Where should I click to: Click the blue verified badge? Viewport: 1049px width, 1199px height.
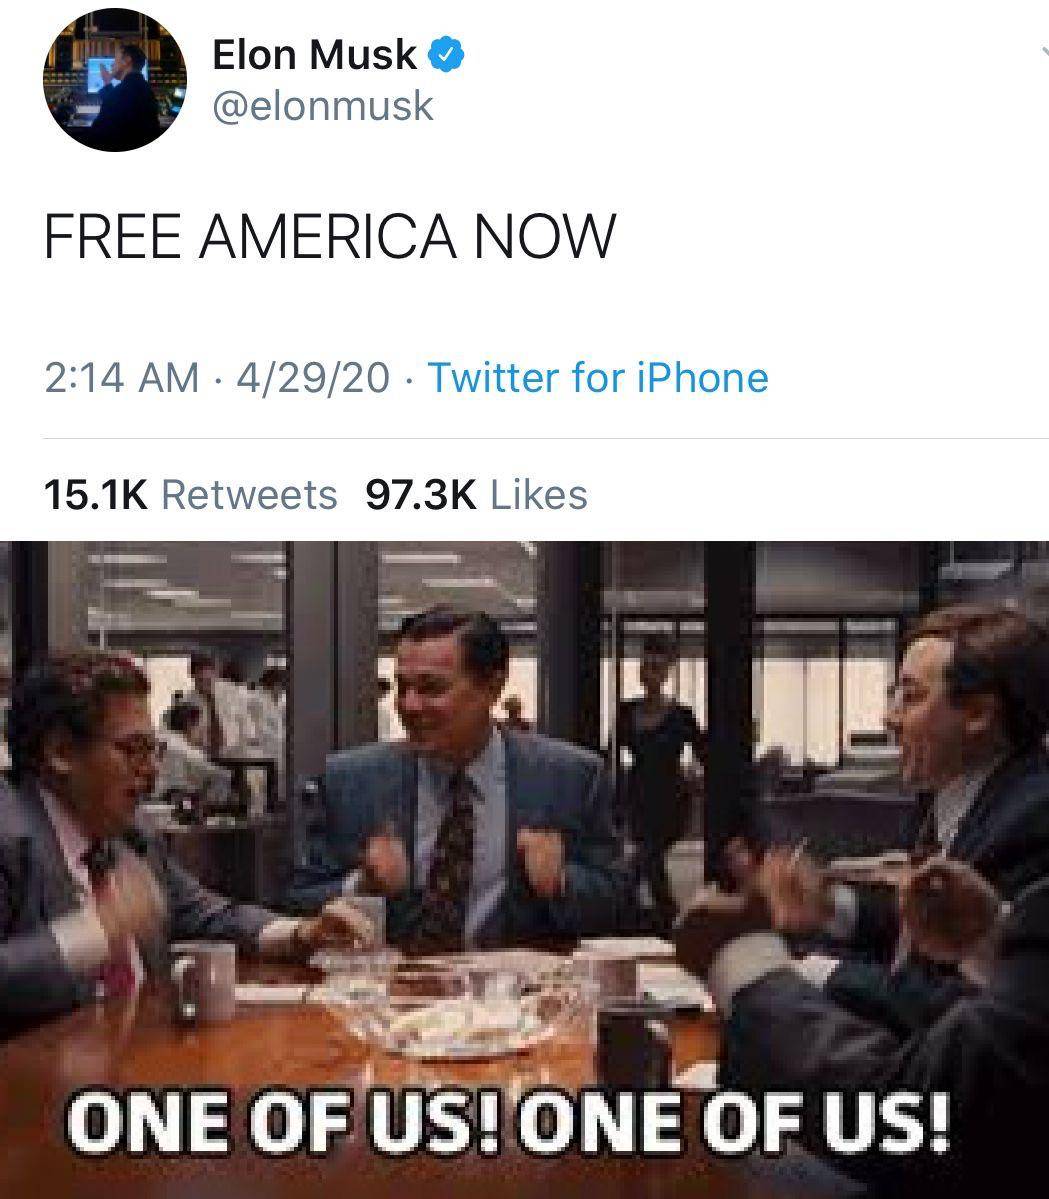coord(446,55)
